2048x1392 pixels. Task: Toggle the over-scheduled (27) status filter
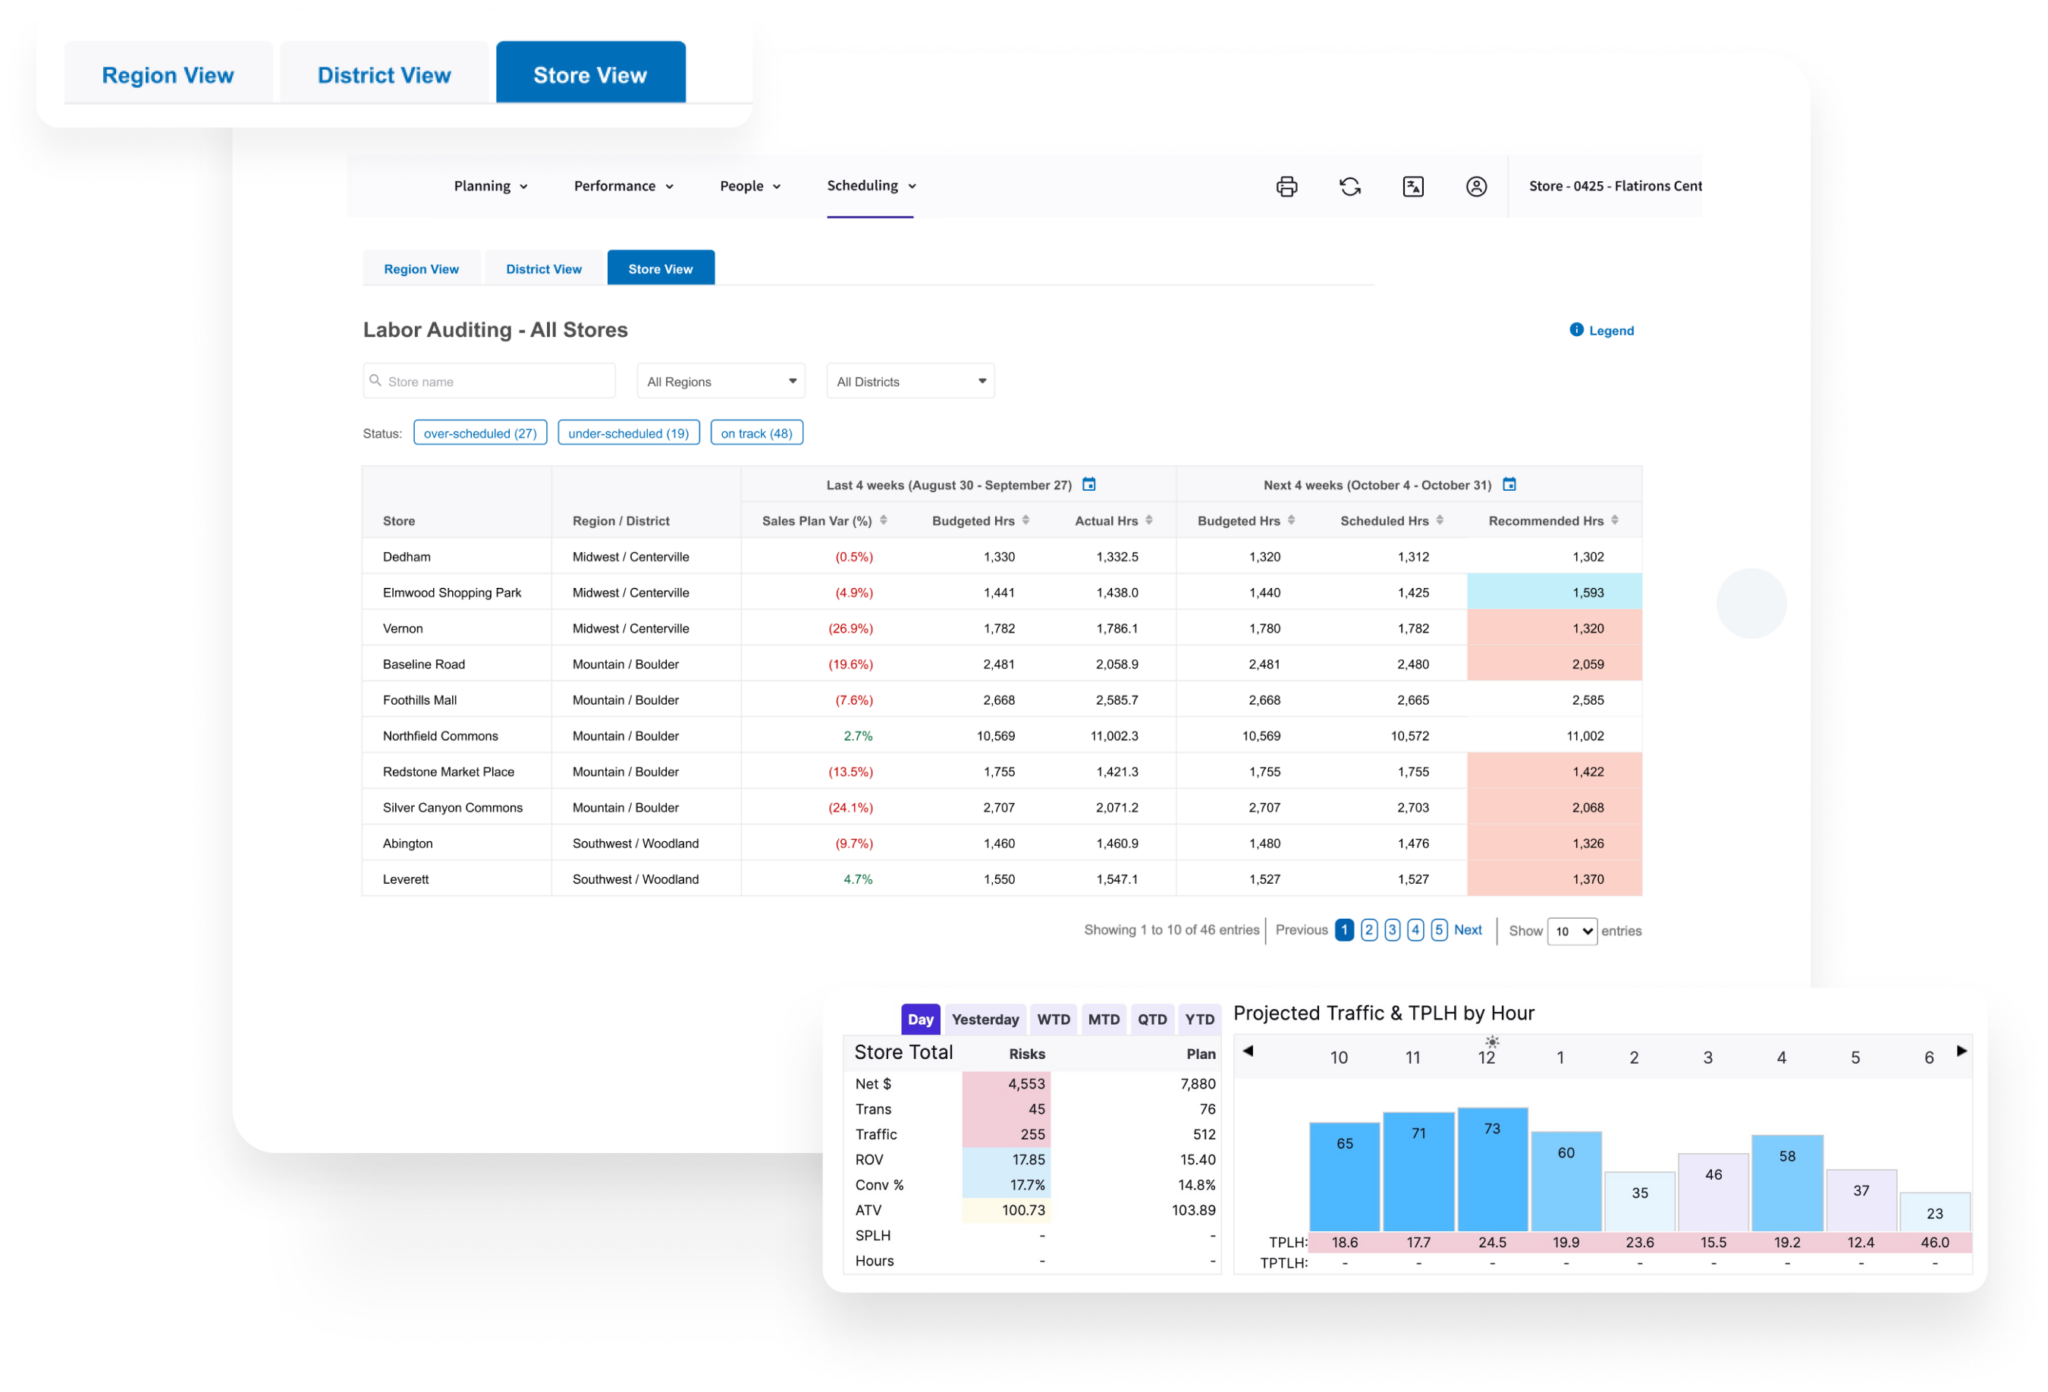tap(480, 433)
